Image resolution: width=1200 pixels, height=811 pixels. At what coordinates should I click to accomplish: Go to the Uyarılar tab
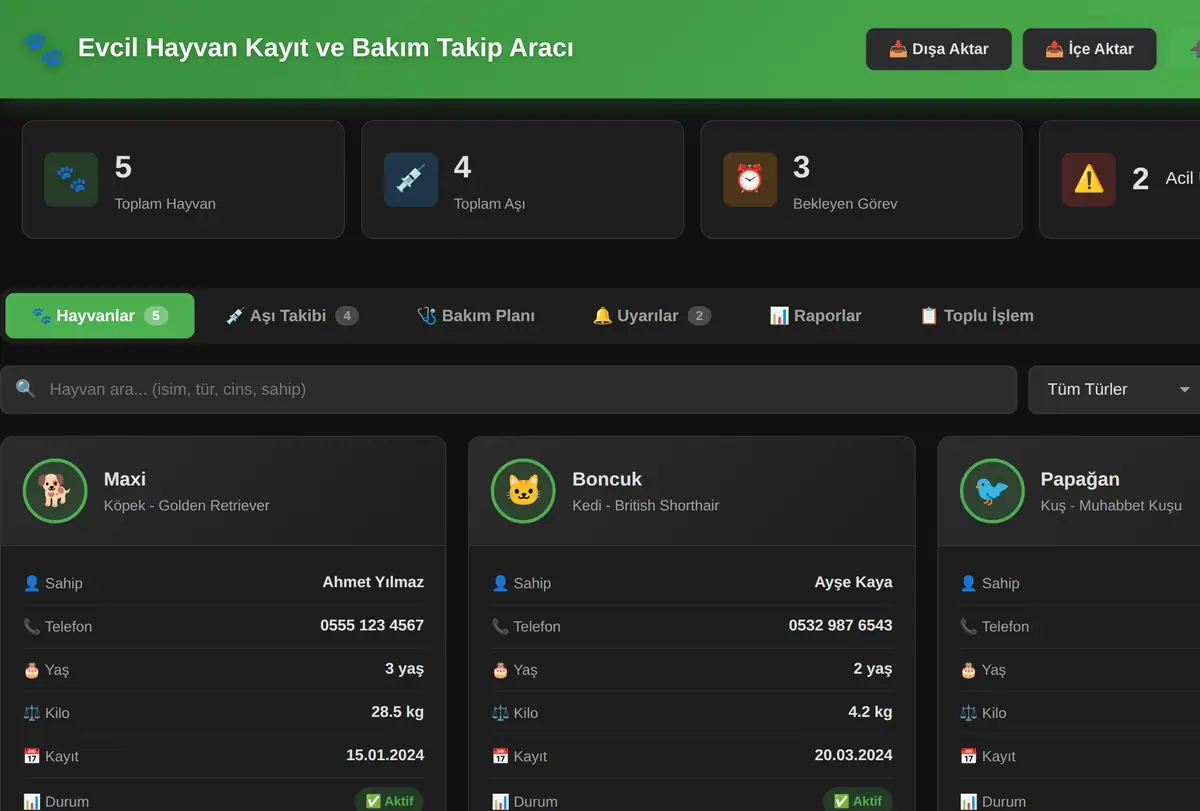(x=652, y=316)
